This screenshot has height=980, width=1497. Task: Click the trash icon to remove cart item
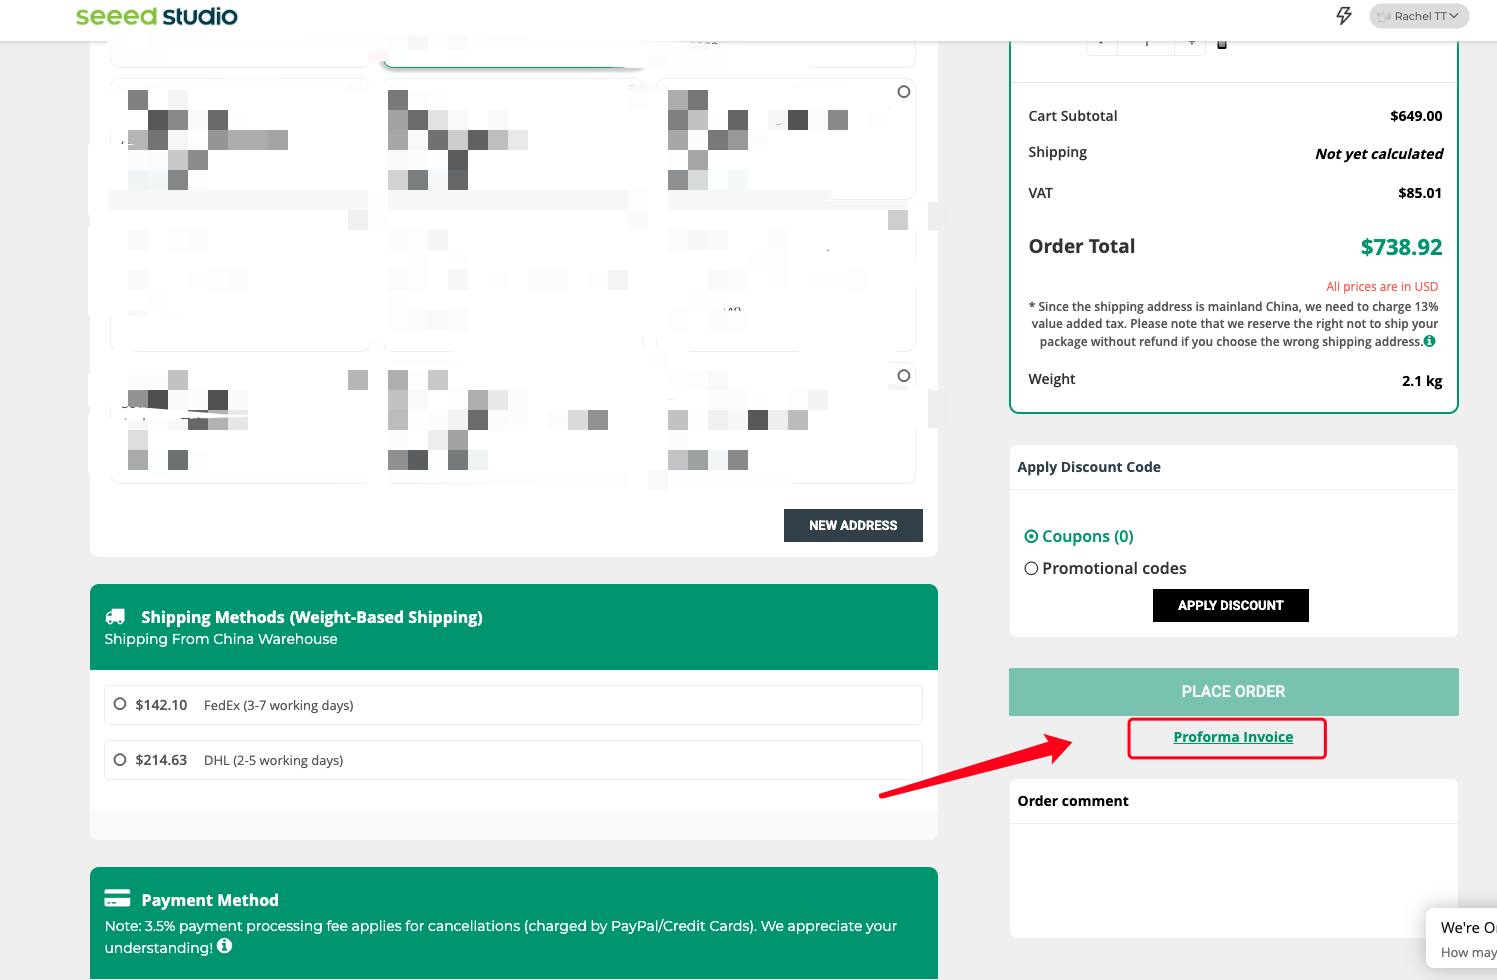tap(1222, 44)
